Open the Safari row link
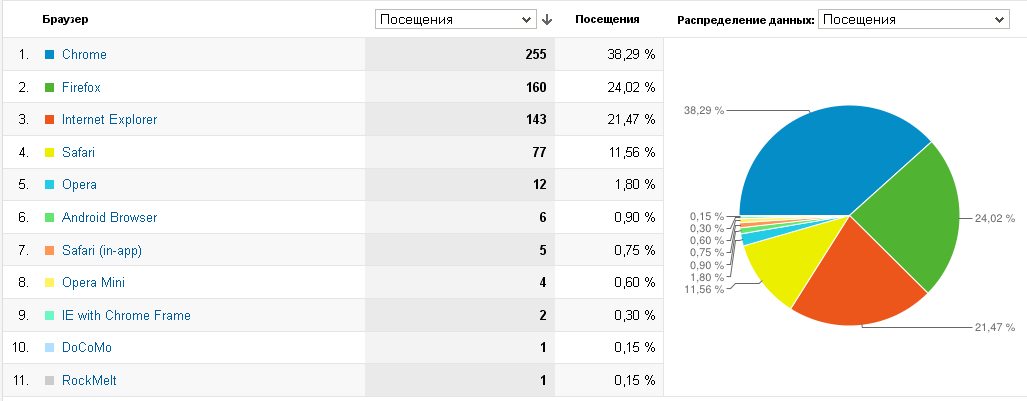 (79, 153)
